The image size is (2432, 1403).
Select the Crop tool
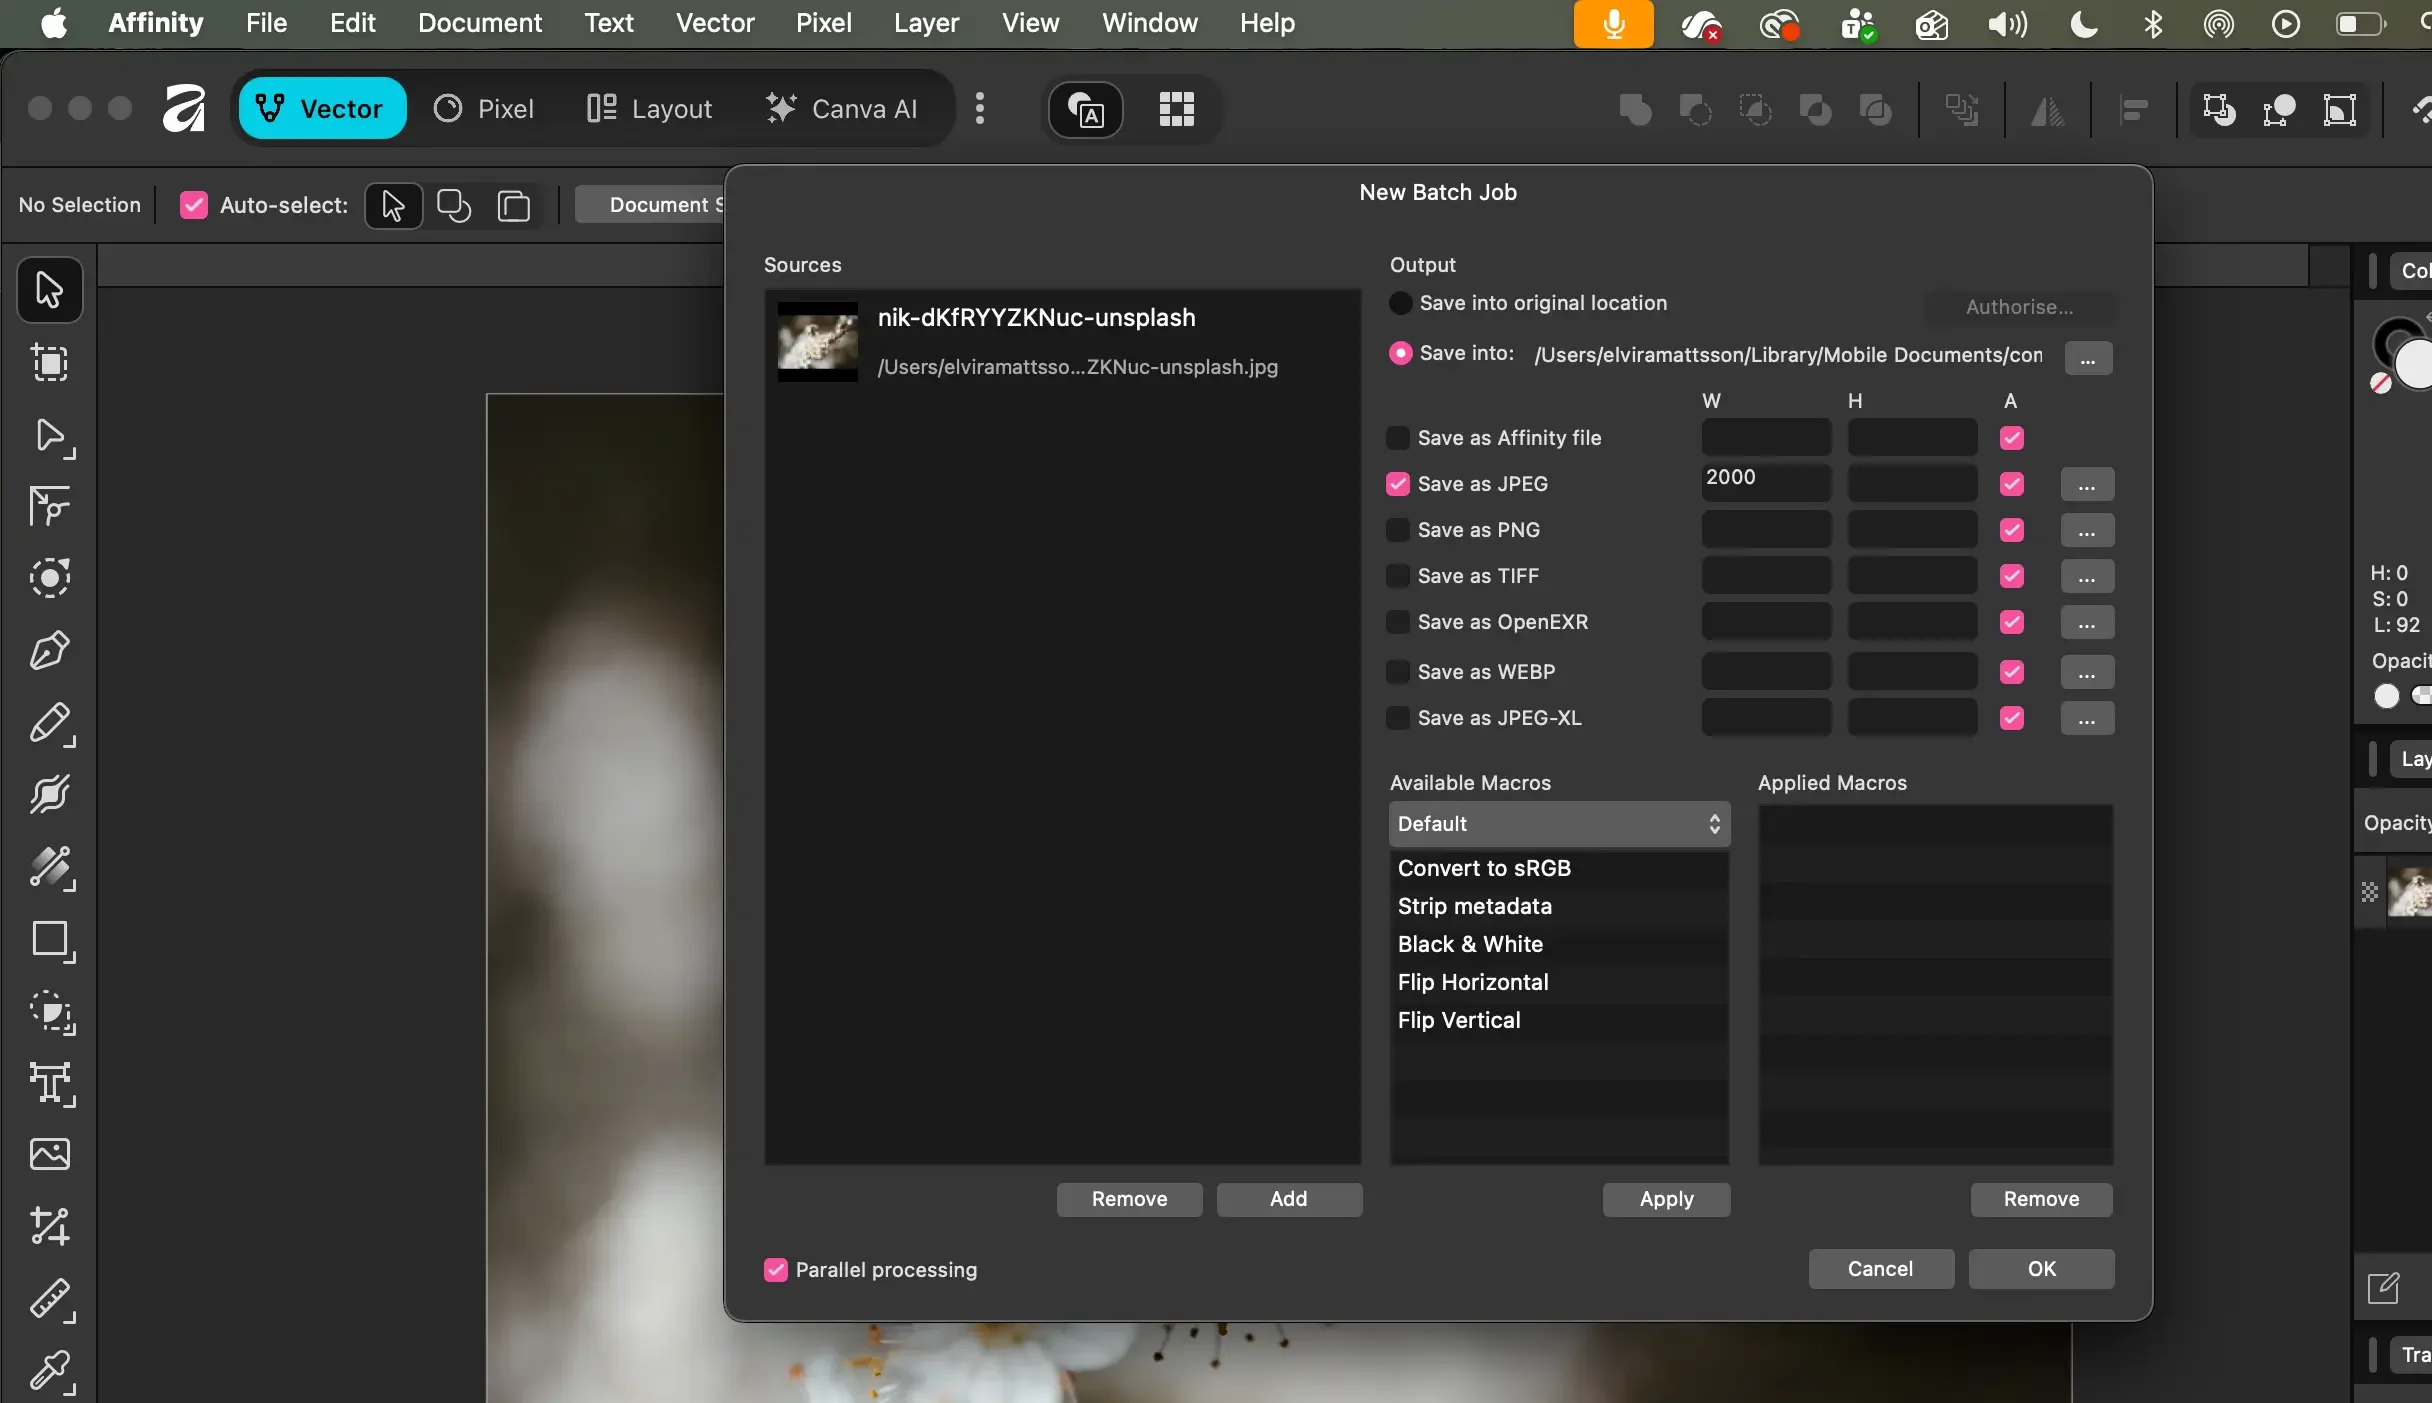tap(49, 1226)
